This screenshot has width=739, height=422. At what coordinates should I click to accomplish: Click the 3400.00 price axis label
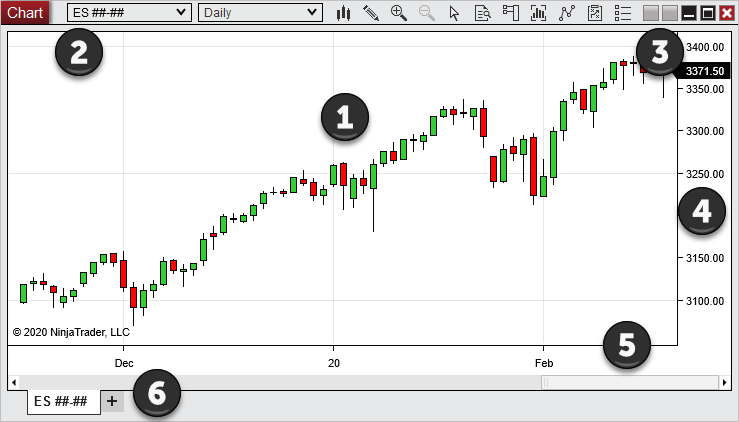(705, 47)
